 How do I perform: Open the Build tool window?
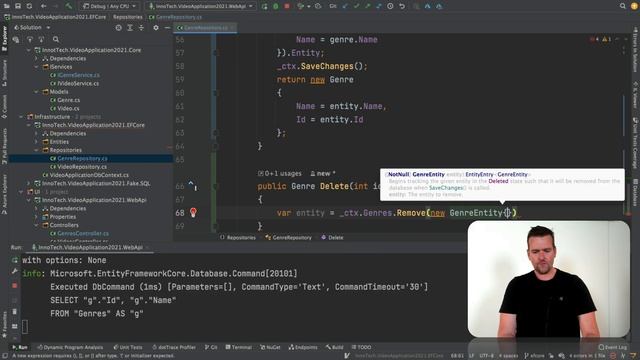point(334,347)
